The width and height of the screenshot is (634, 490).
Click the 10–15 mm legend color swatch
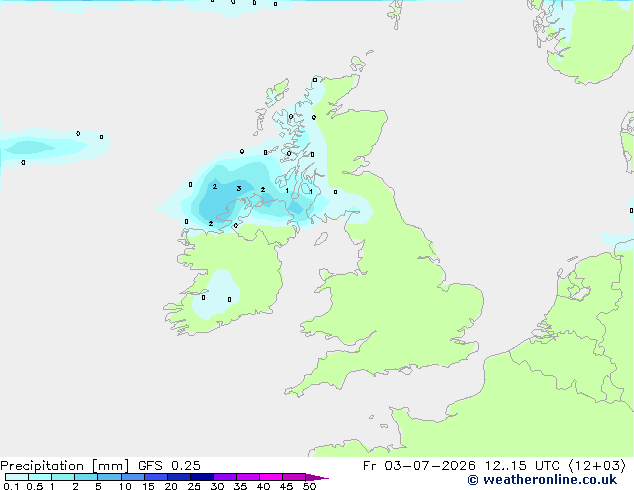[x=132, y=477]
